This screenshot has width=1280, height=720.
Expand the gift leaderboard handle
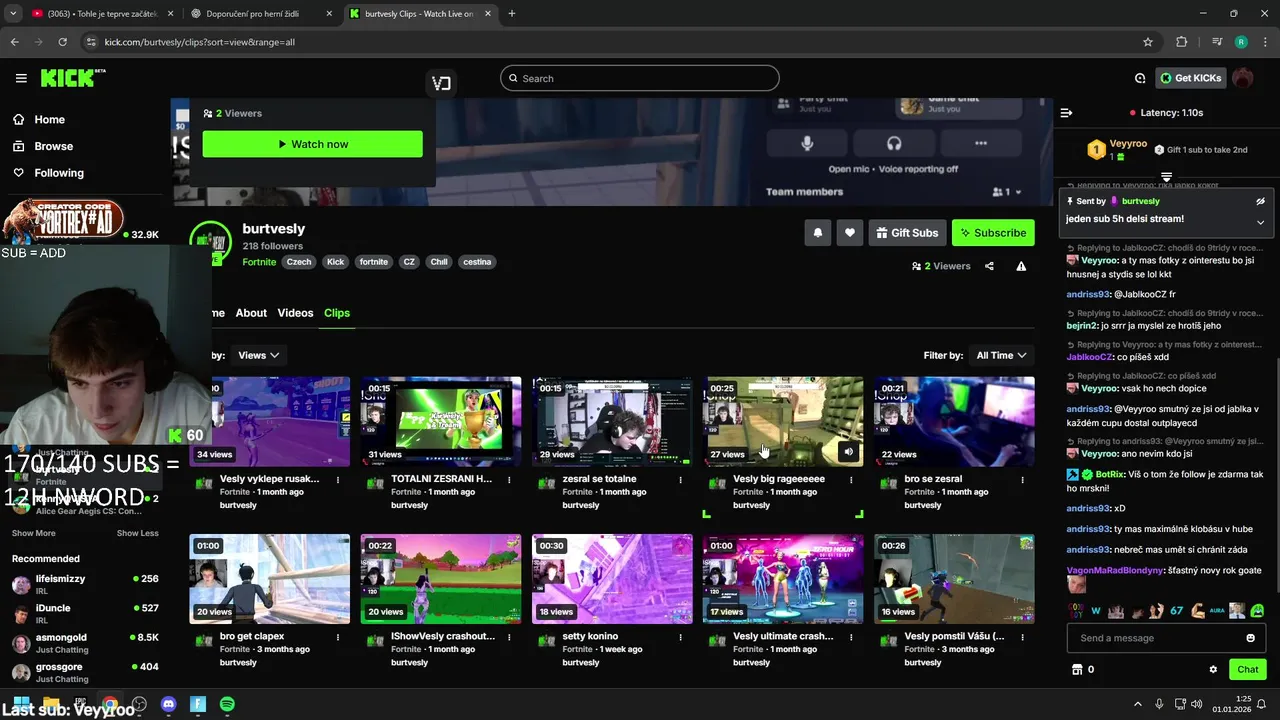tap(1166, 177)
